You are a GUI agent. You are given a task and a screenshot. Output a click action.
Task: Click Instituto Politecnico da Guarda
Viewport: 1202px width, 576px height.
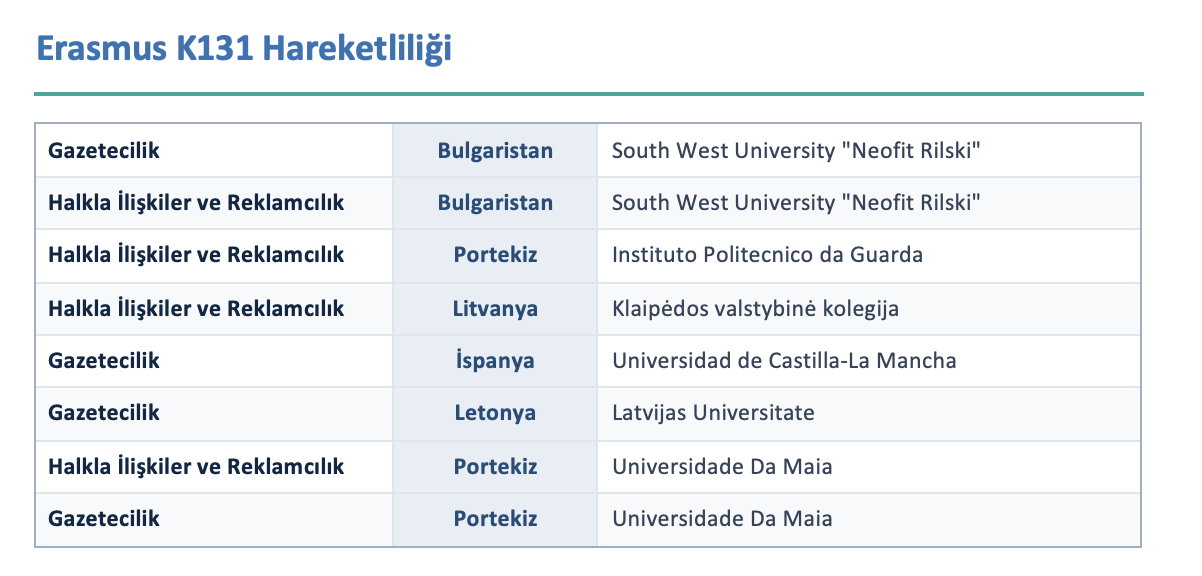(767, 255)
